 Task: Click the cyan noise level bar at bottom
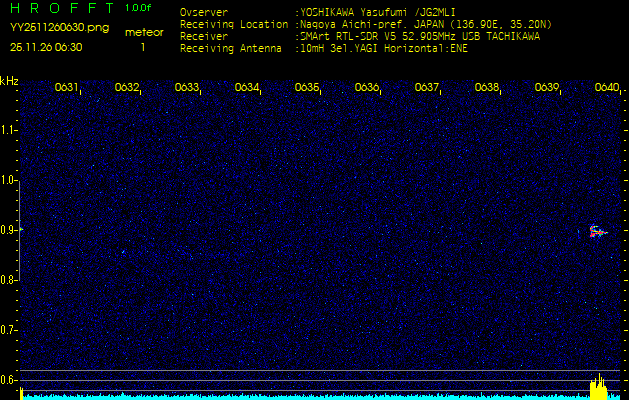click(300, 396)
